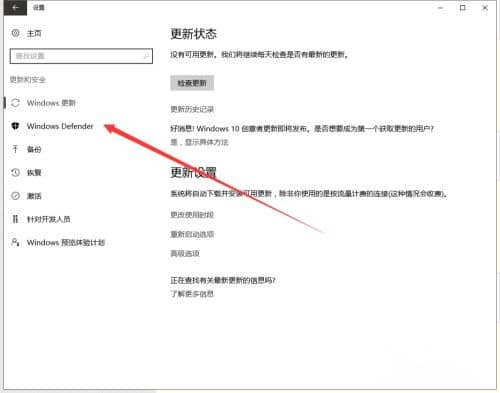Screen dimensions: 500x393
Task: Click the activation checkmark icon
Action: point(15,196)
